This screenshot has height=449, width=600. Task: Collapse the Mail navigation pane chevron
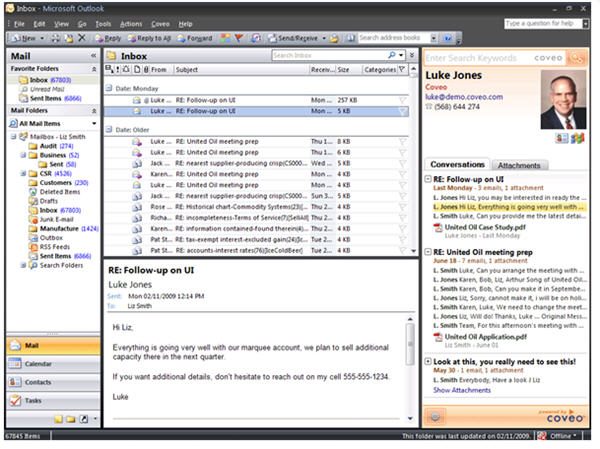point(93,56)
